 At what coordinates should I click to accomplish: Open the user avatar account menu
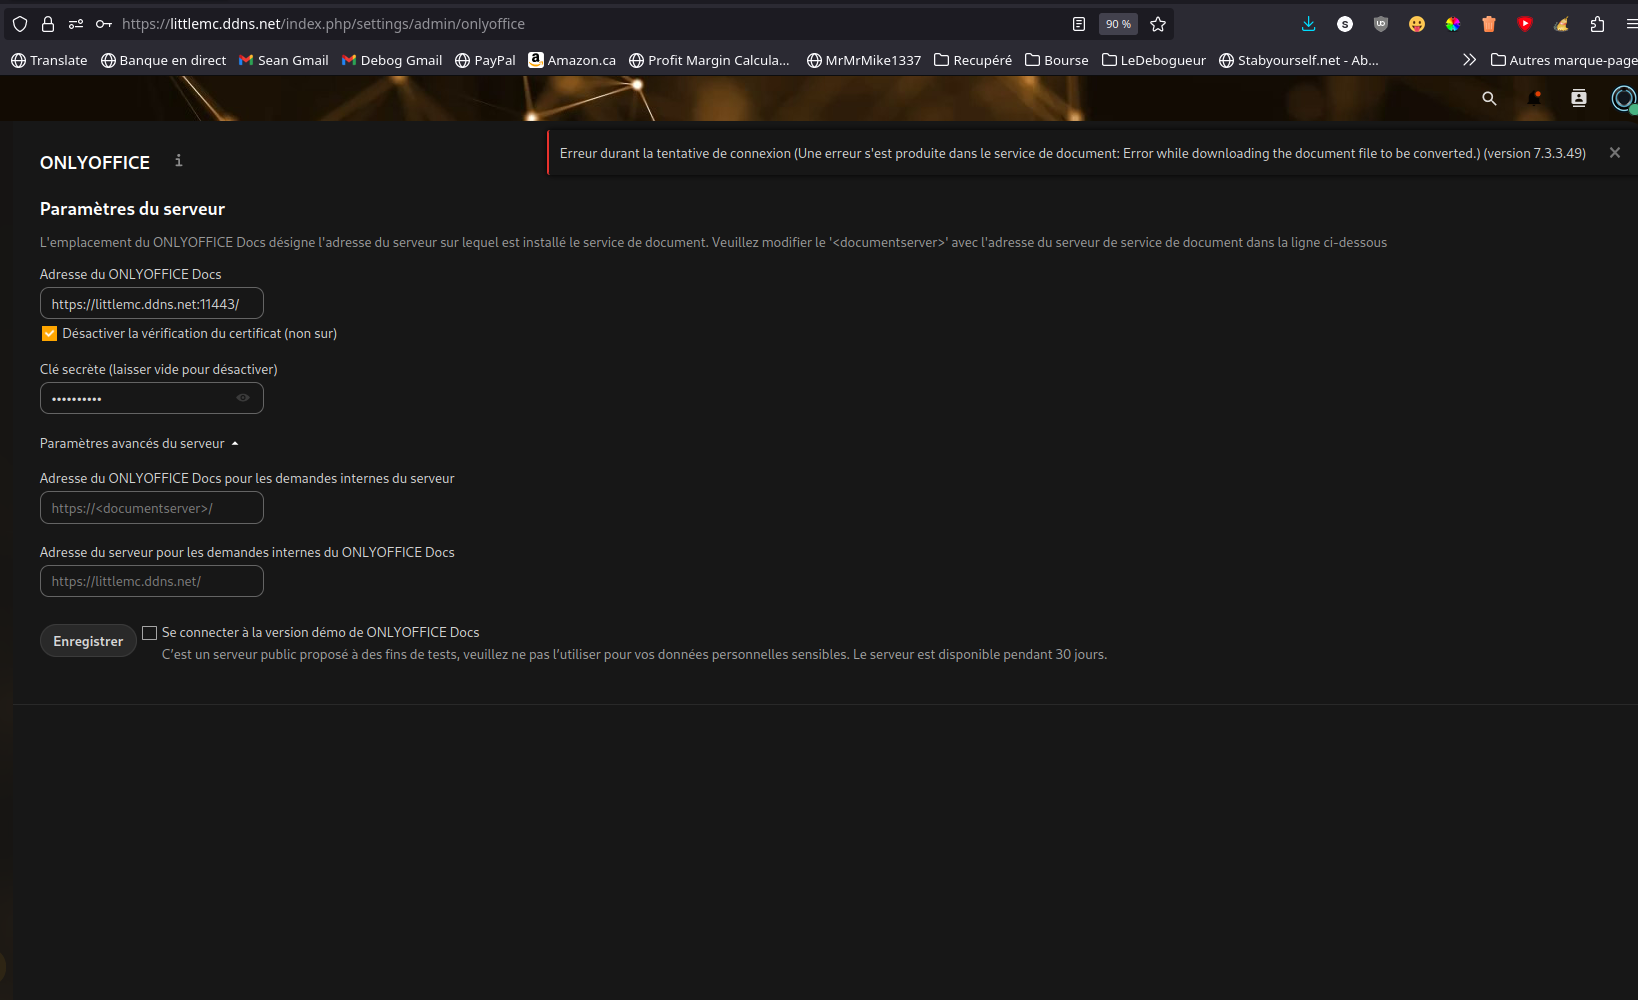click(1624, 98)
